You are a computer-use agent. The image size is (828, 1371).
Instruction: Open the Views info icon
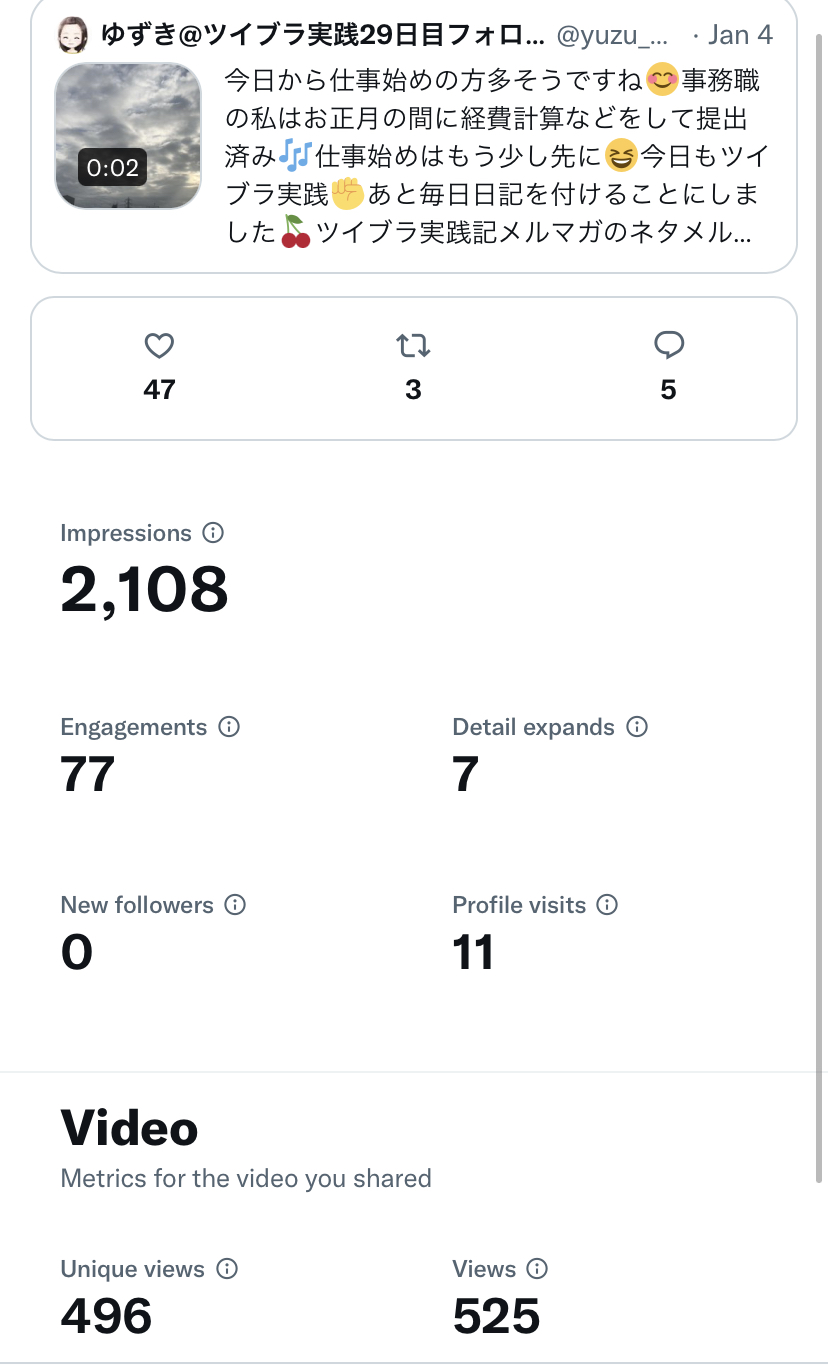click(x=537, y=1269)
